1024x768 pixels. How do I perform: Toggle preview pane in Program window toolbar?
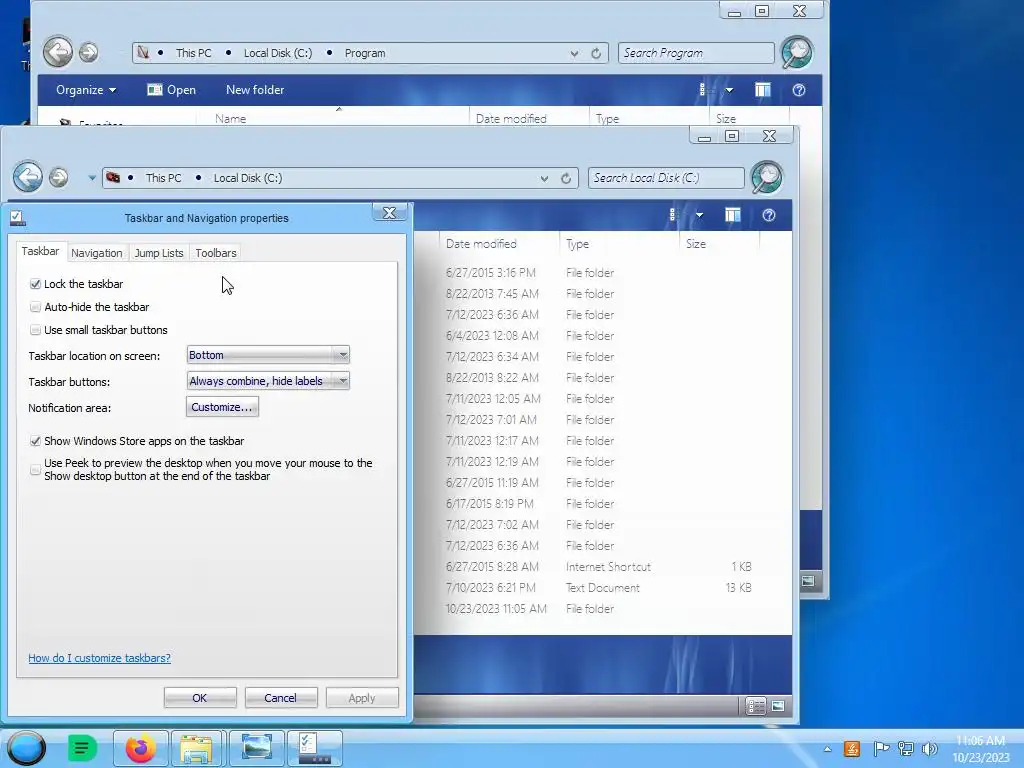762,90
